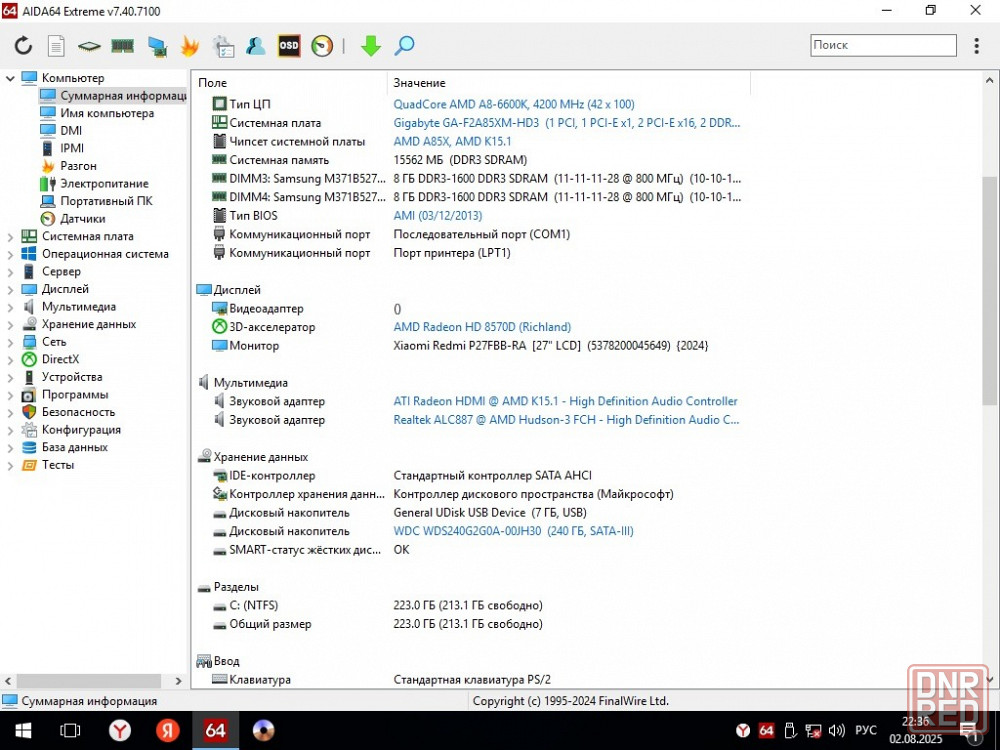Expand the Системная плата tree node
This screenshot has width=1000, height=750.
click(10, 237)
